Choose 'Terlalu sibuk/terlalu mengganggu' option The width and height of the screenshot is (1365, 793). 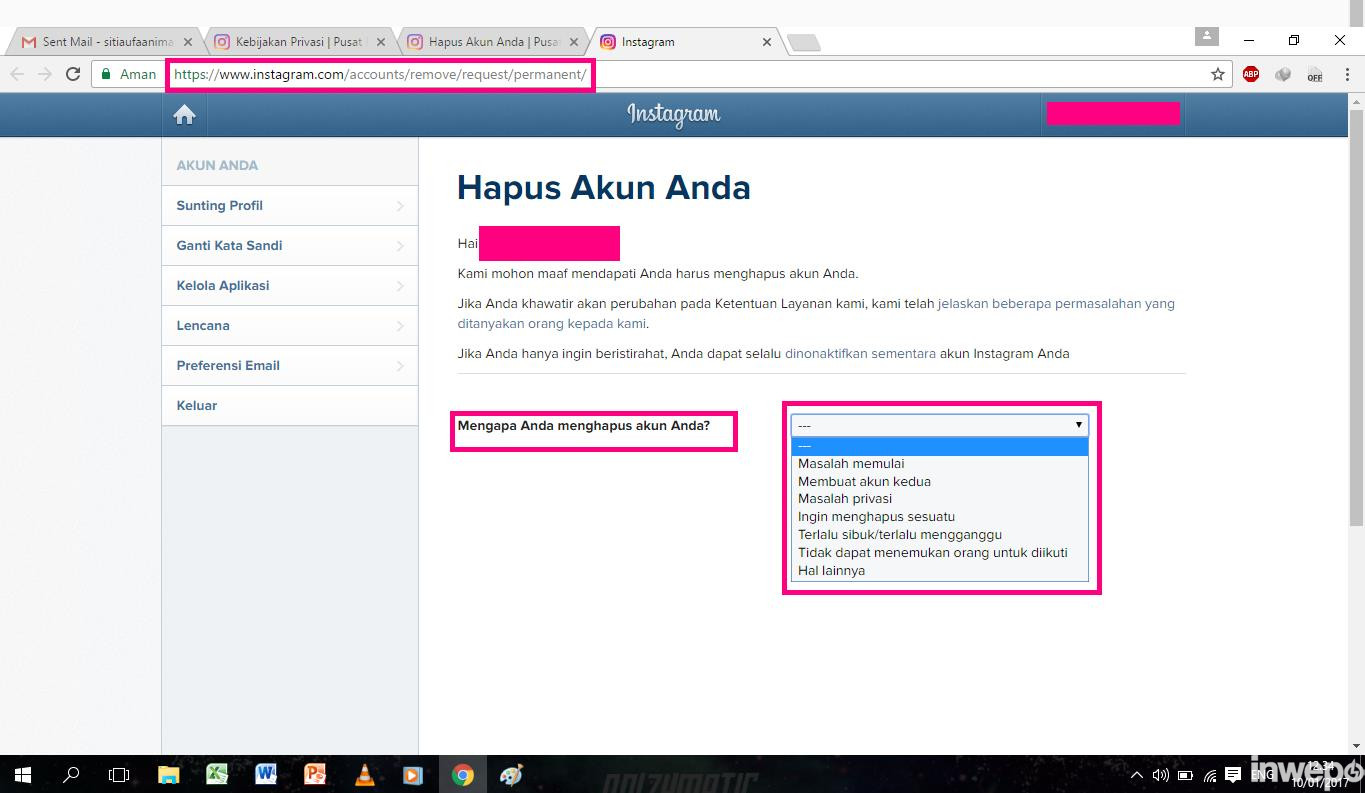(939, 534)
